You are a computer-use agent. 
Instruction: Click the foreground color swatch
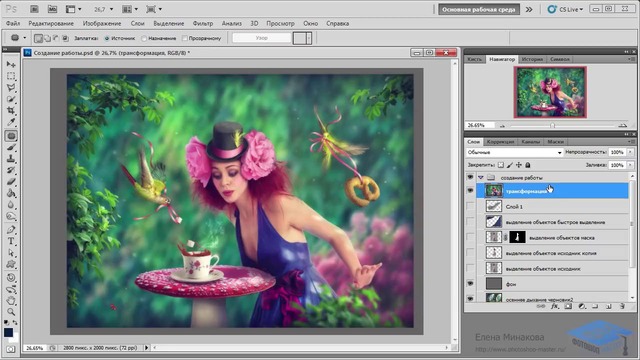pyautogui.click(x=9, y=333)
